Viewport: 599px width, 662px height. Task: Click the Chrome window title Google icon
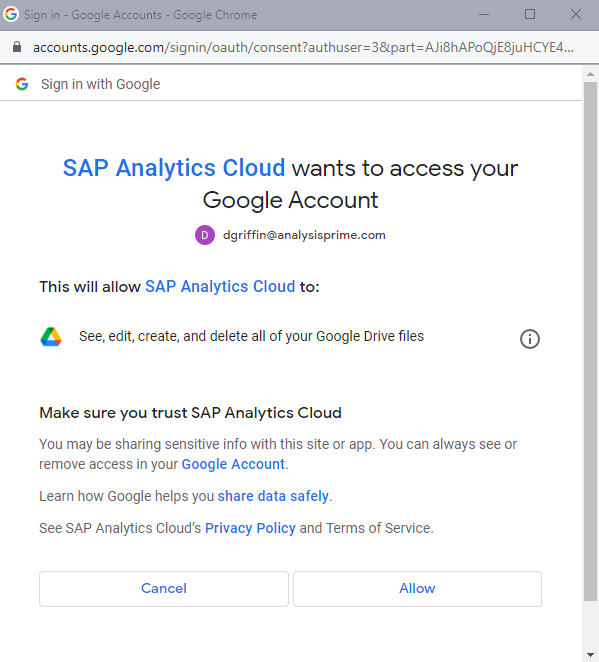coord(11,14)
